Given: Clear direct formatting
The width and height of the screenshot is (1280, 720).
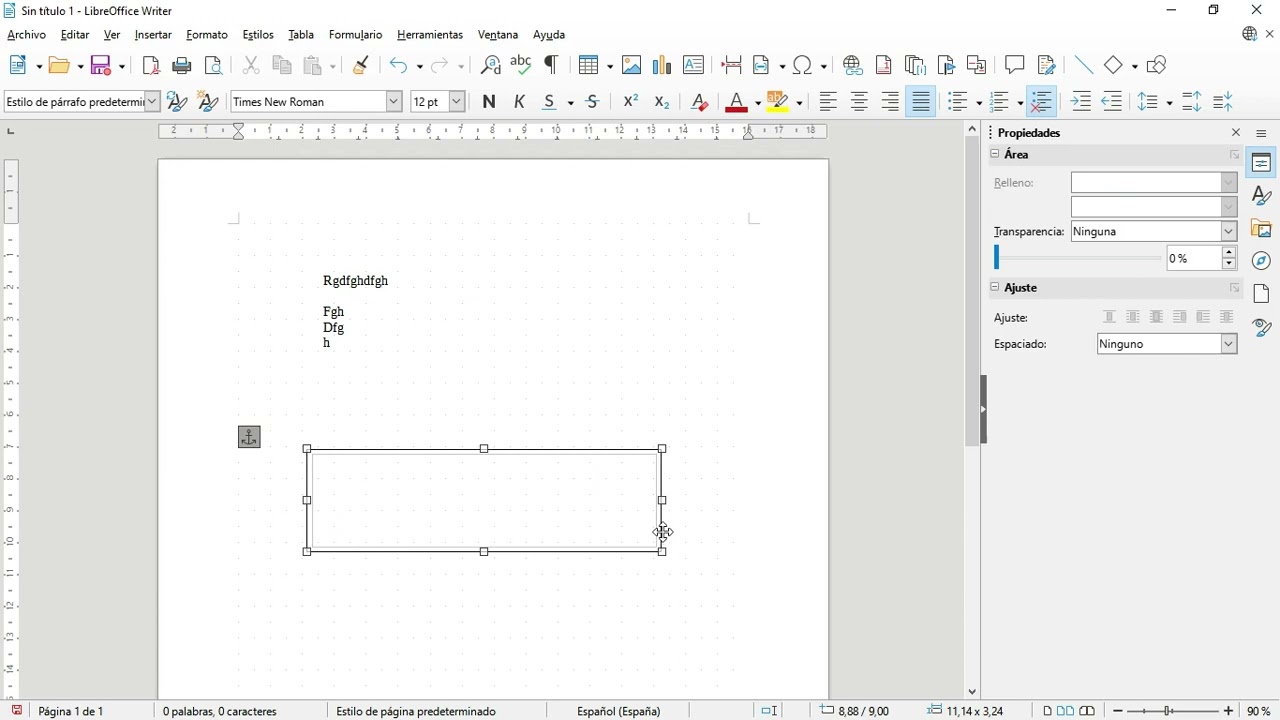Looking at the screenshot, I should pos(700,102).
